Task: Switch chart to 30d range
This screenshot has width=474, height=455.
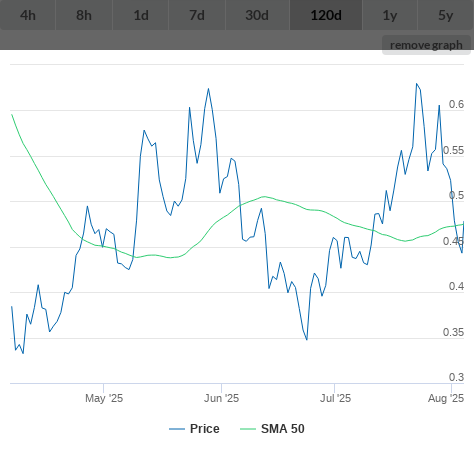Action: pyautogui.click(x=257, y=15)
